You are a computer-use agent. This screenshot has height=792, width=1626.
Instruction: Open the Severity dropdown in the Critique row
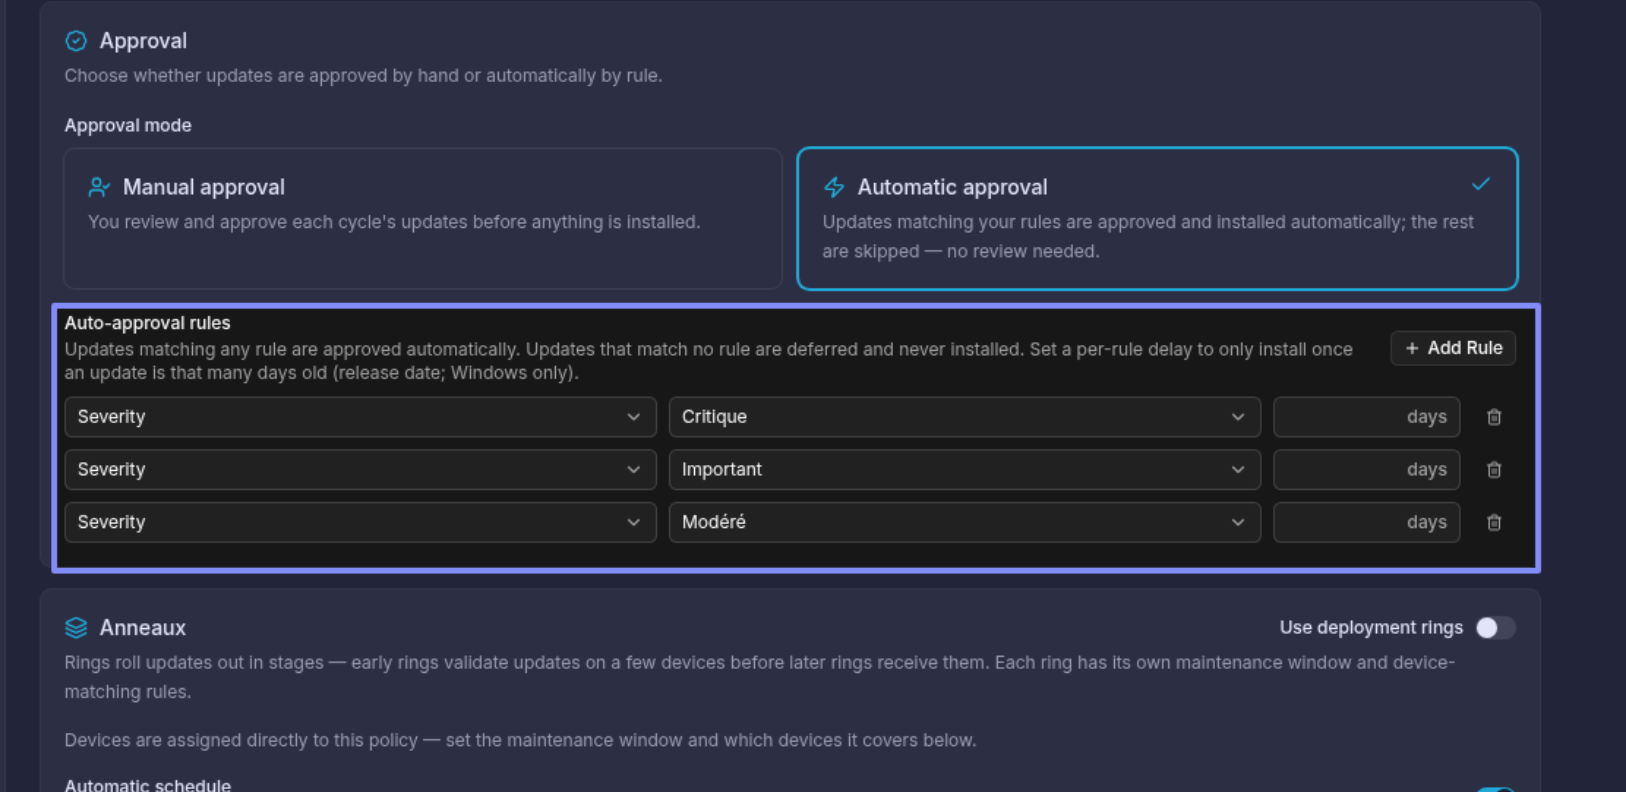[x=360, y=417]
